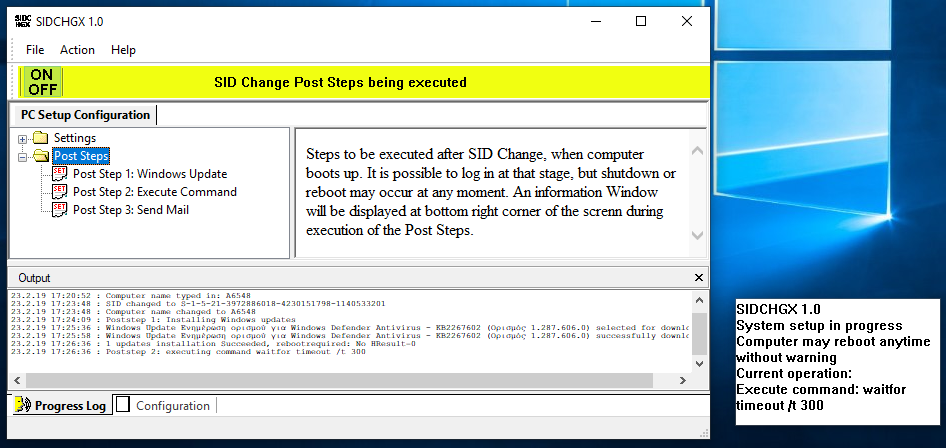The image size is (946, 448).
Task: Click log line '1 updates installation Succeeded'
Action: 213,343
